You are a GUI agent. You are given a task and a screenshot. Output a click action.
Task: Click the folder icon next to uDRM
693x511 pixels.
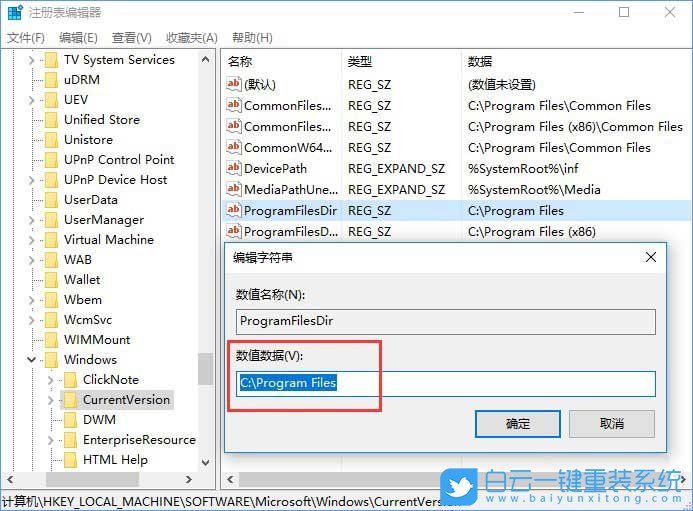tap(52, 80)
